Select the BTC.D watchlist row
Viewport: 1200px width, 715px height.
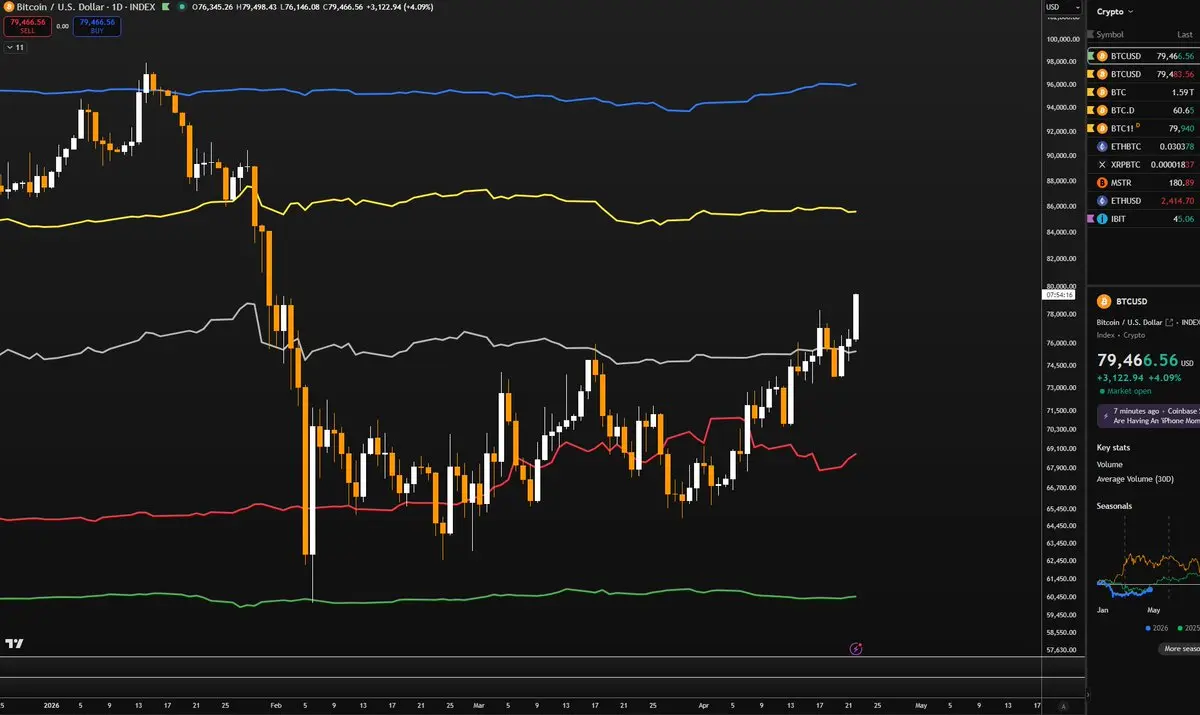point(1144,110)
